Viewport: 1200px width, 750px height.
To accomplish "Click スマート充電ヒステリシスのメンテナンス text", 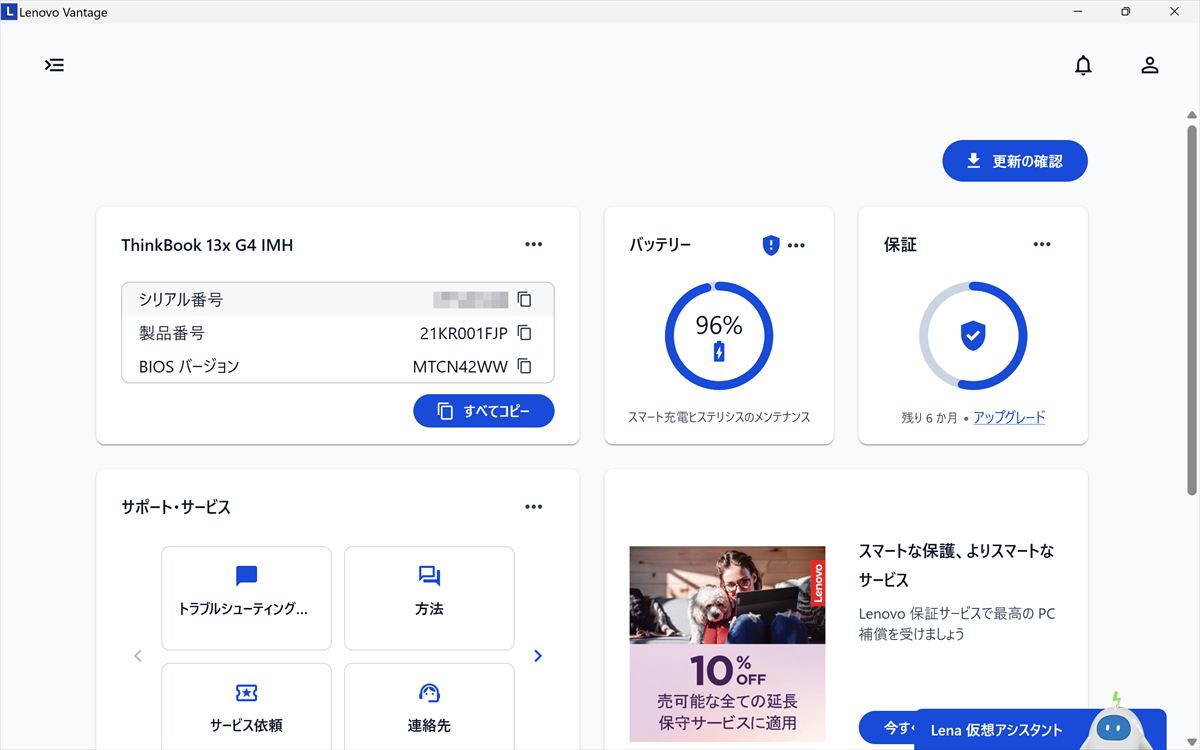I will coord(719,417).
